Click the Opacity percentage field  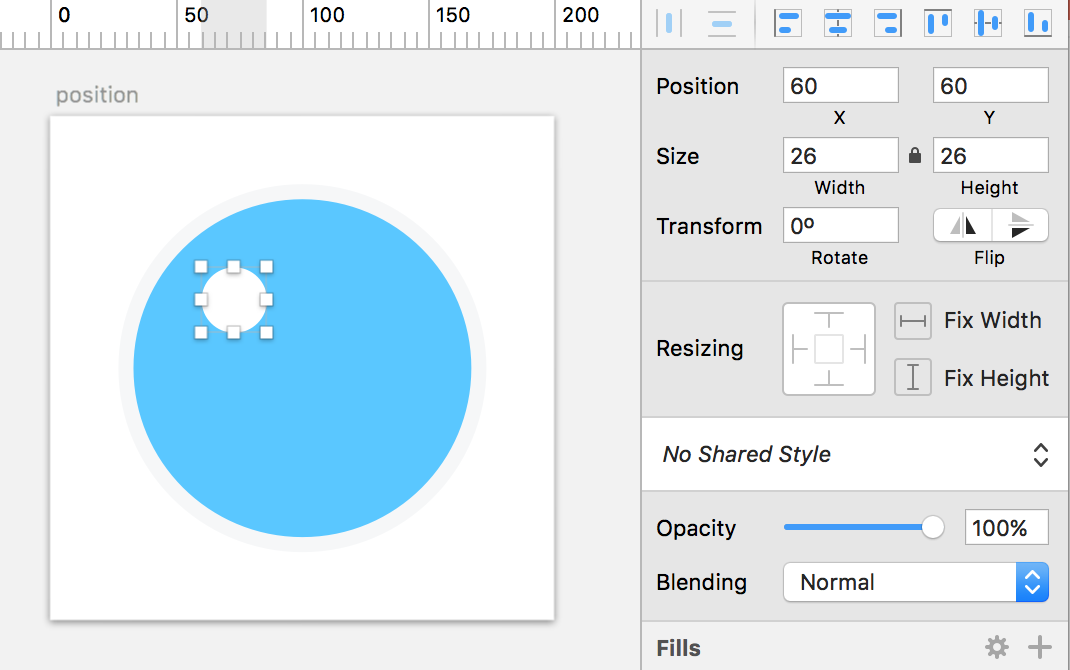1007,527
